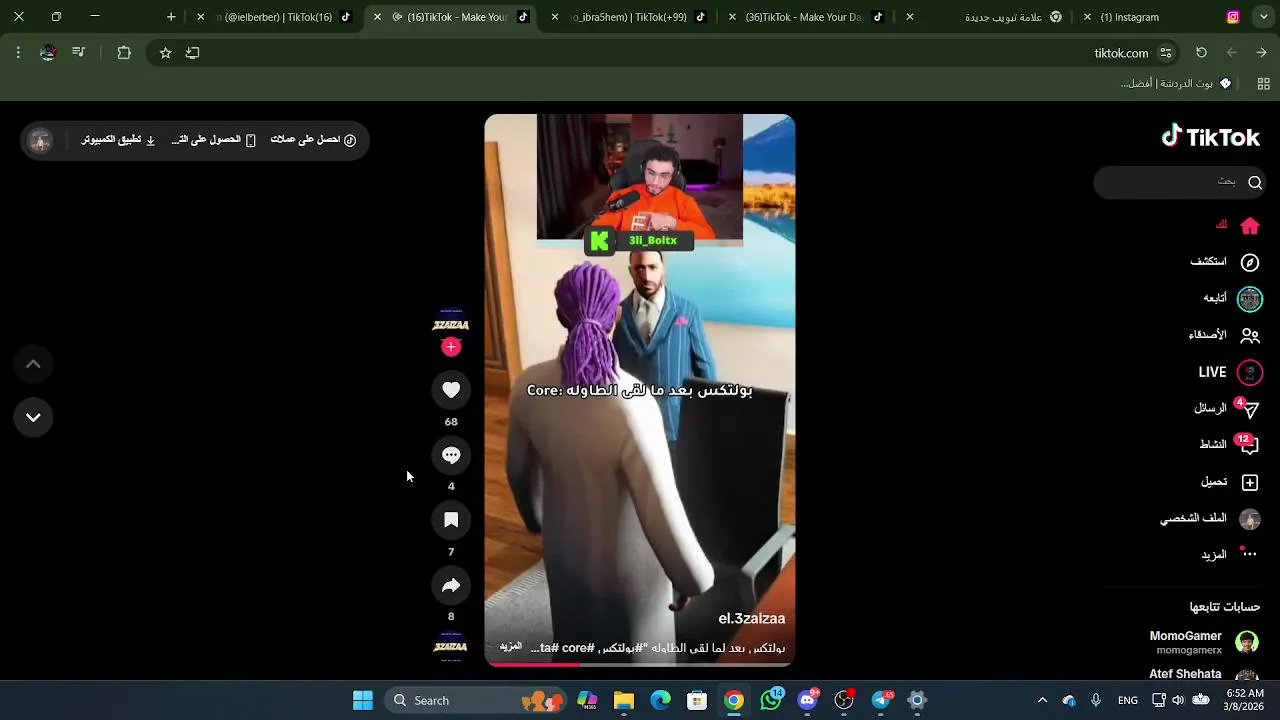Open the chatbot (بوت الدردشة) bookmark

[x=1176, y=84]
